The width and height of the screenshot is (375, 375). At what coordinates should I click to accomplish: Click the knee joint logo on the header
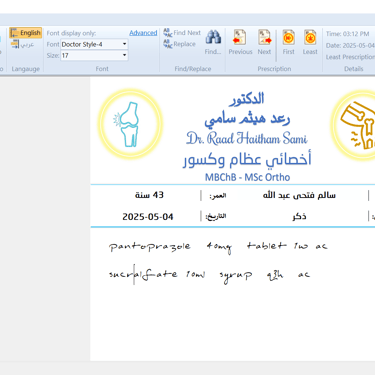tap(130, 124)
